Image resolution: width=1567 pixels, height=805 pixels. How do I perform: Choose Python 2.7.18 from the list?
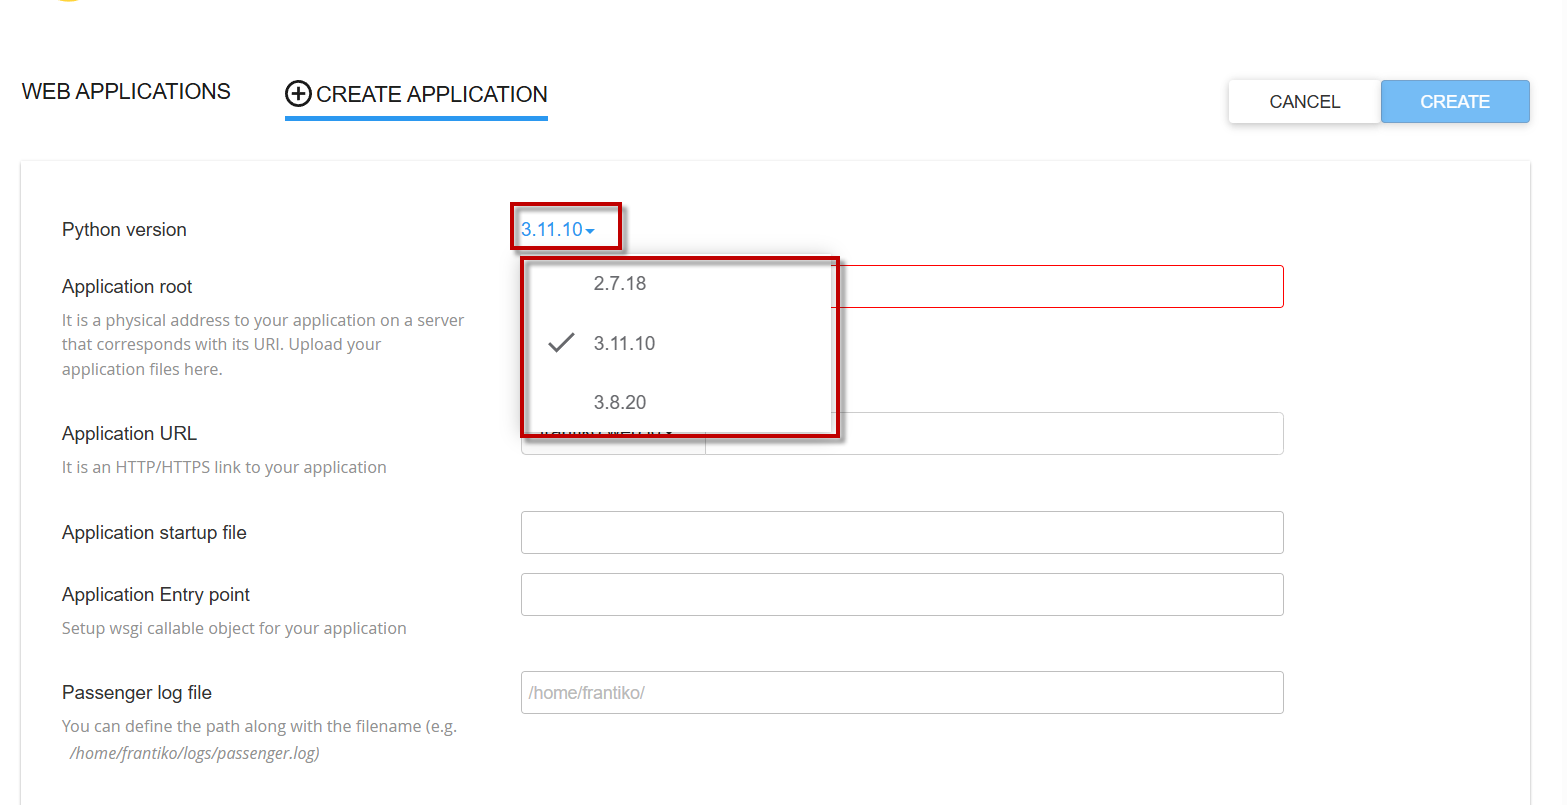pos(620,284)
